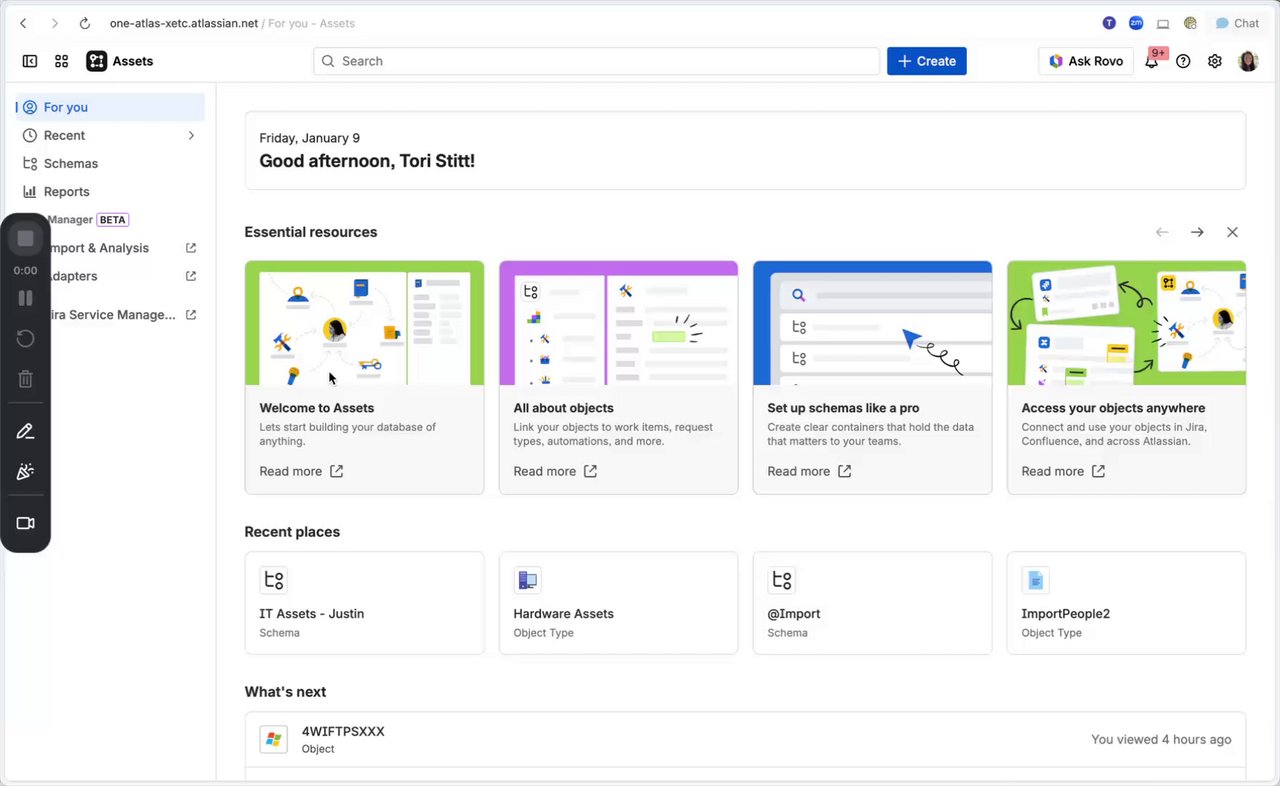Open Reports in the sidebar
The image size is (1280, 786).
[66, 191]
